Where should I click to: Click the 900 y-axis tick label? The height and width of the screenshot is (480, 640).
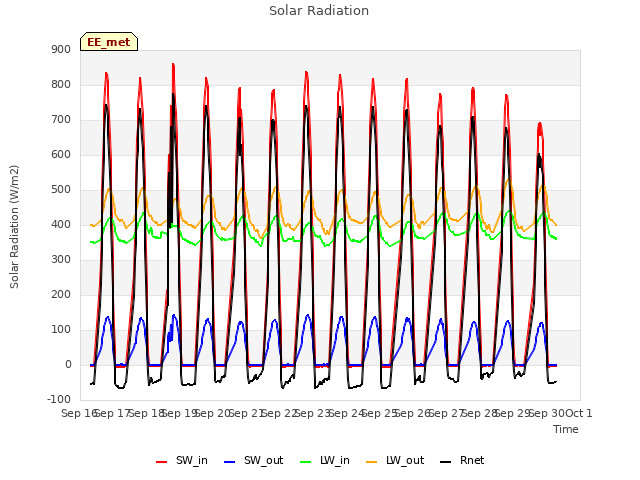click(x=61, y=49)
